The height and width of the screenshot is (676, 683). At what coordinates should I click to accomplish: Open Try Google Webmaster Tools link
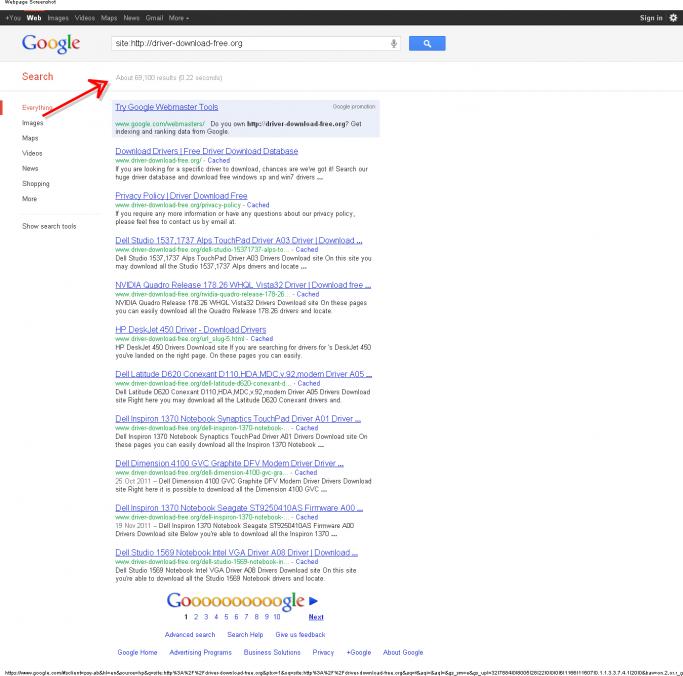point(167,107)
